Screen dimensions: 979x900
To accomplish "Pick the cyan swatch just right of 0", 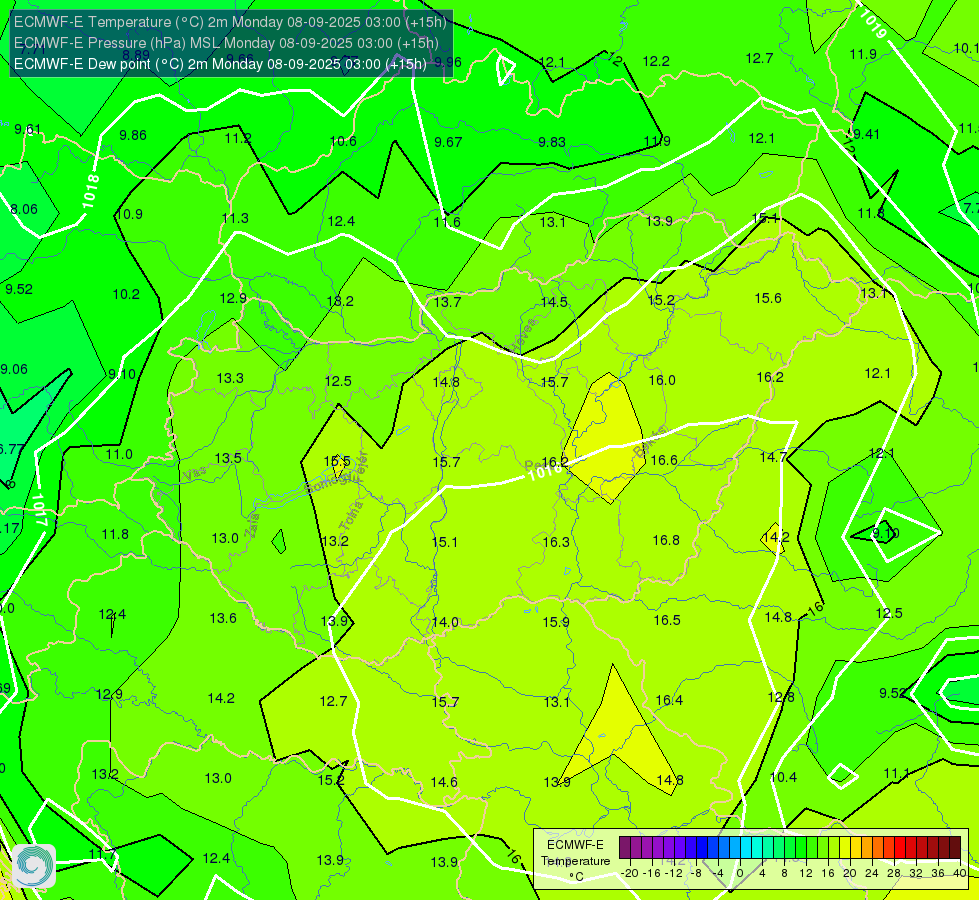I will (746, 848).
